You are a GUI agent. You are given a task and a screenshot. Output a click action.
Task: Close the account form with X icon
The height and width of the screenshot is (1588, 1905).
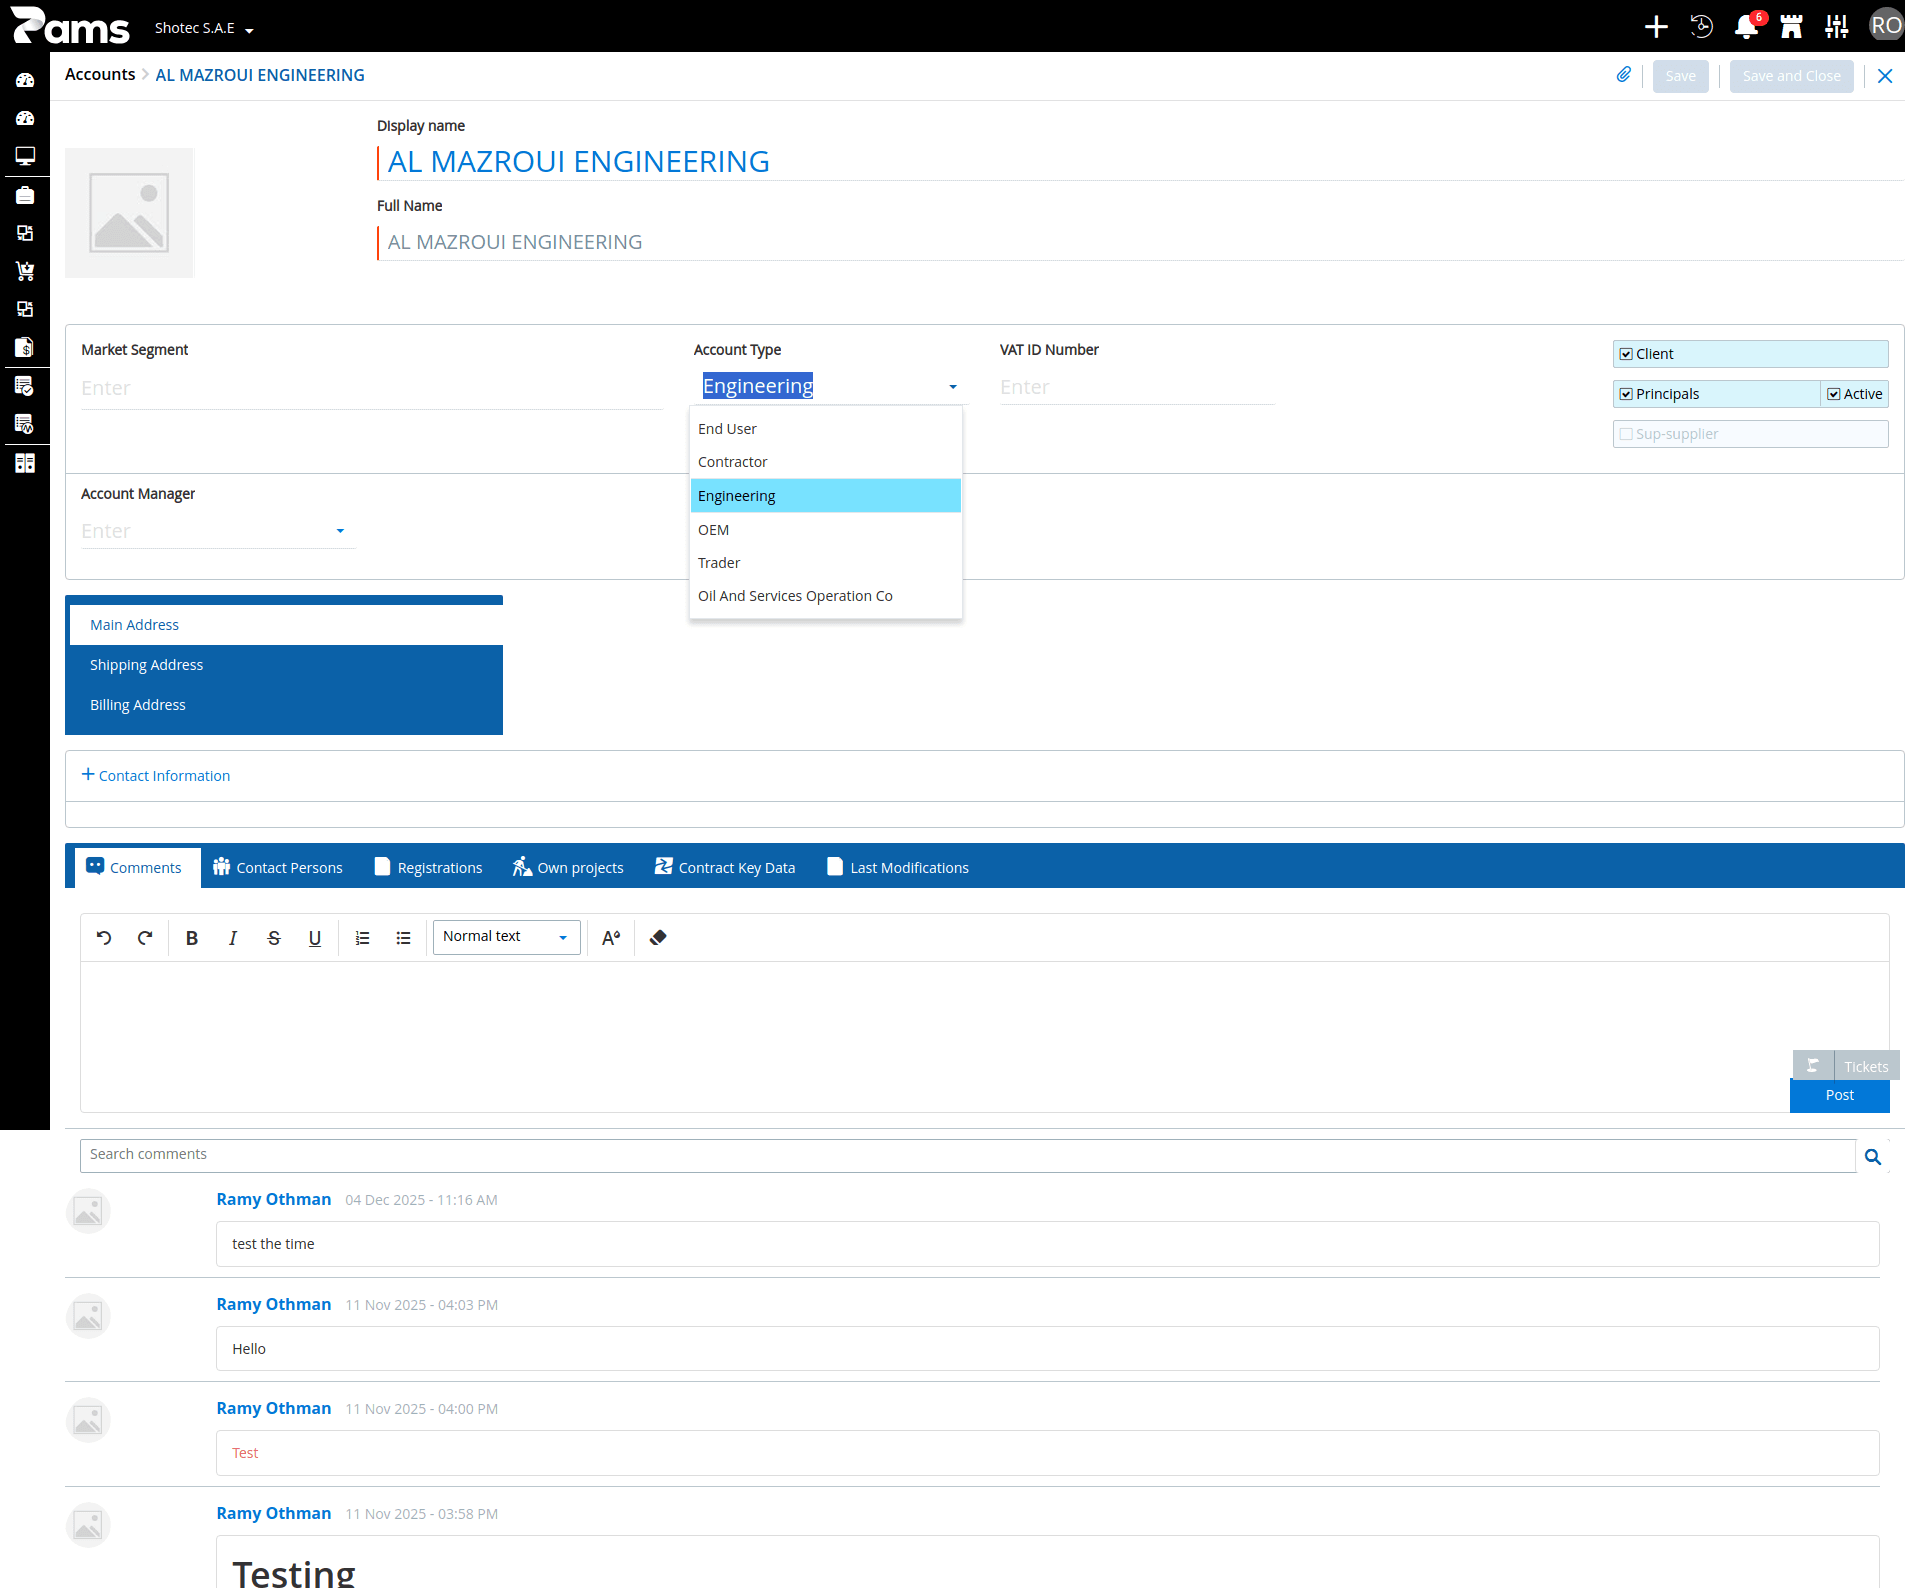click(x=1885, y=76)
